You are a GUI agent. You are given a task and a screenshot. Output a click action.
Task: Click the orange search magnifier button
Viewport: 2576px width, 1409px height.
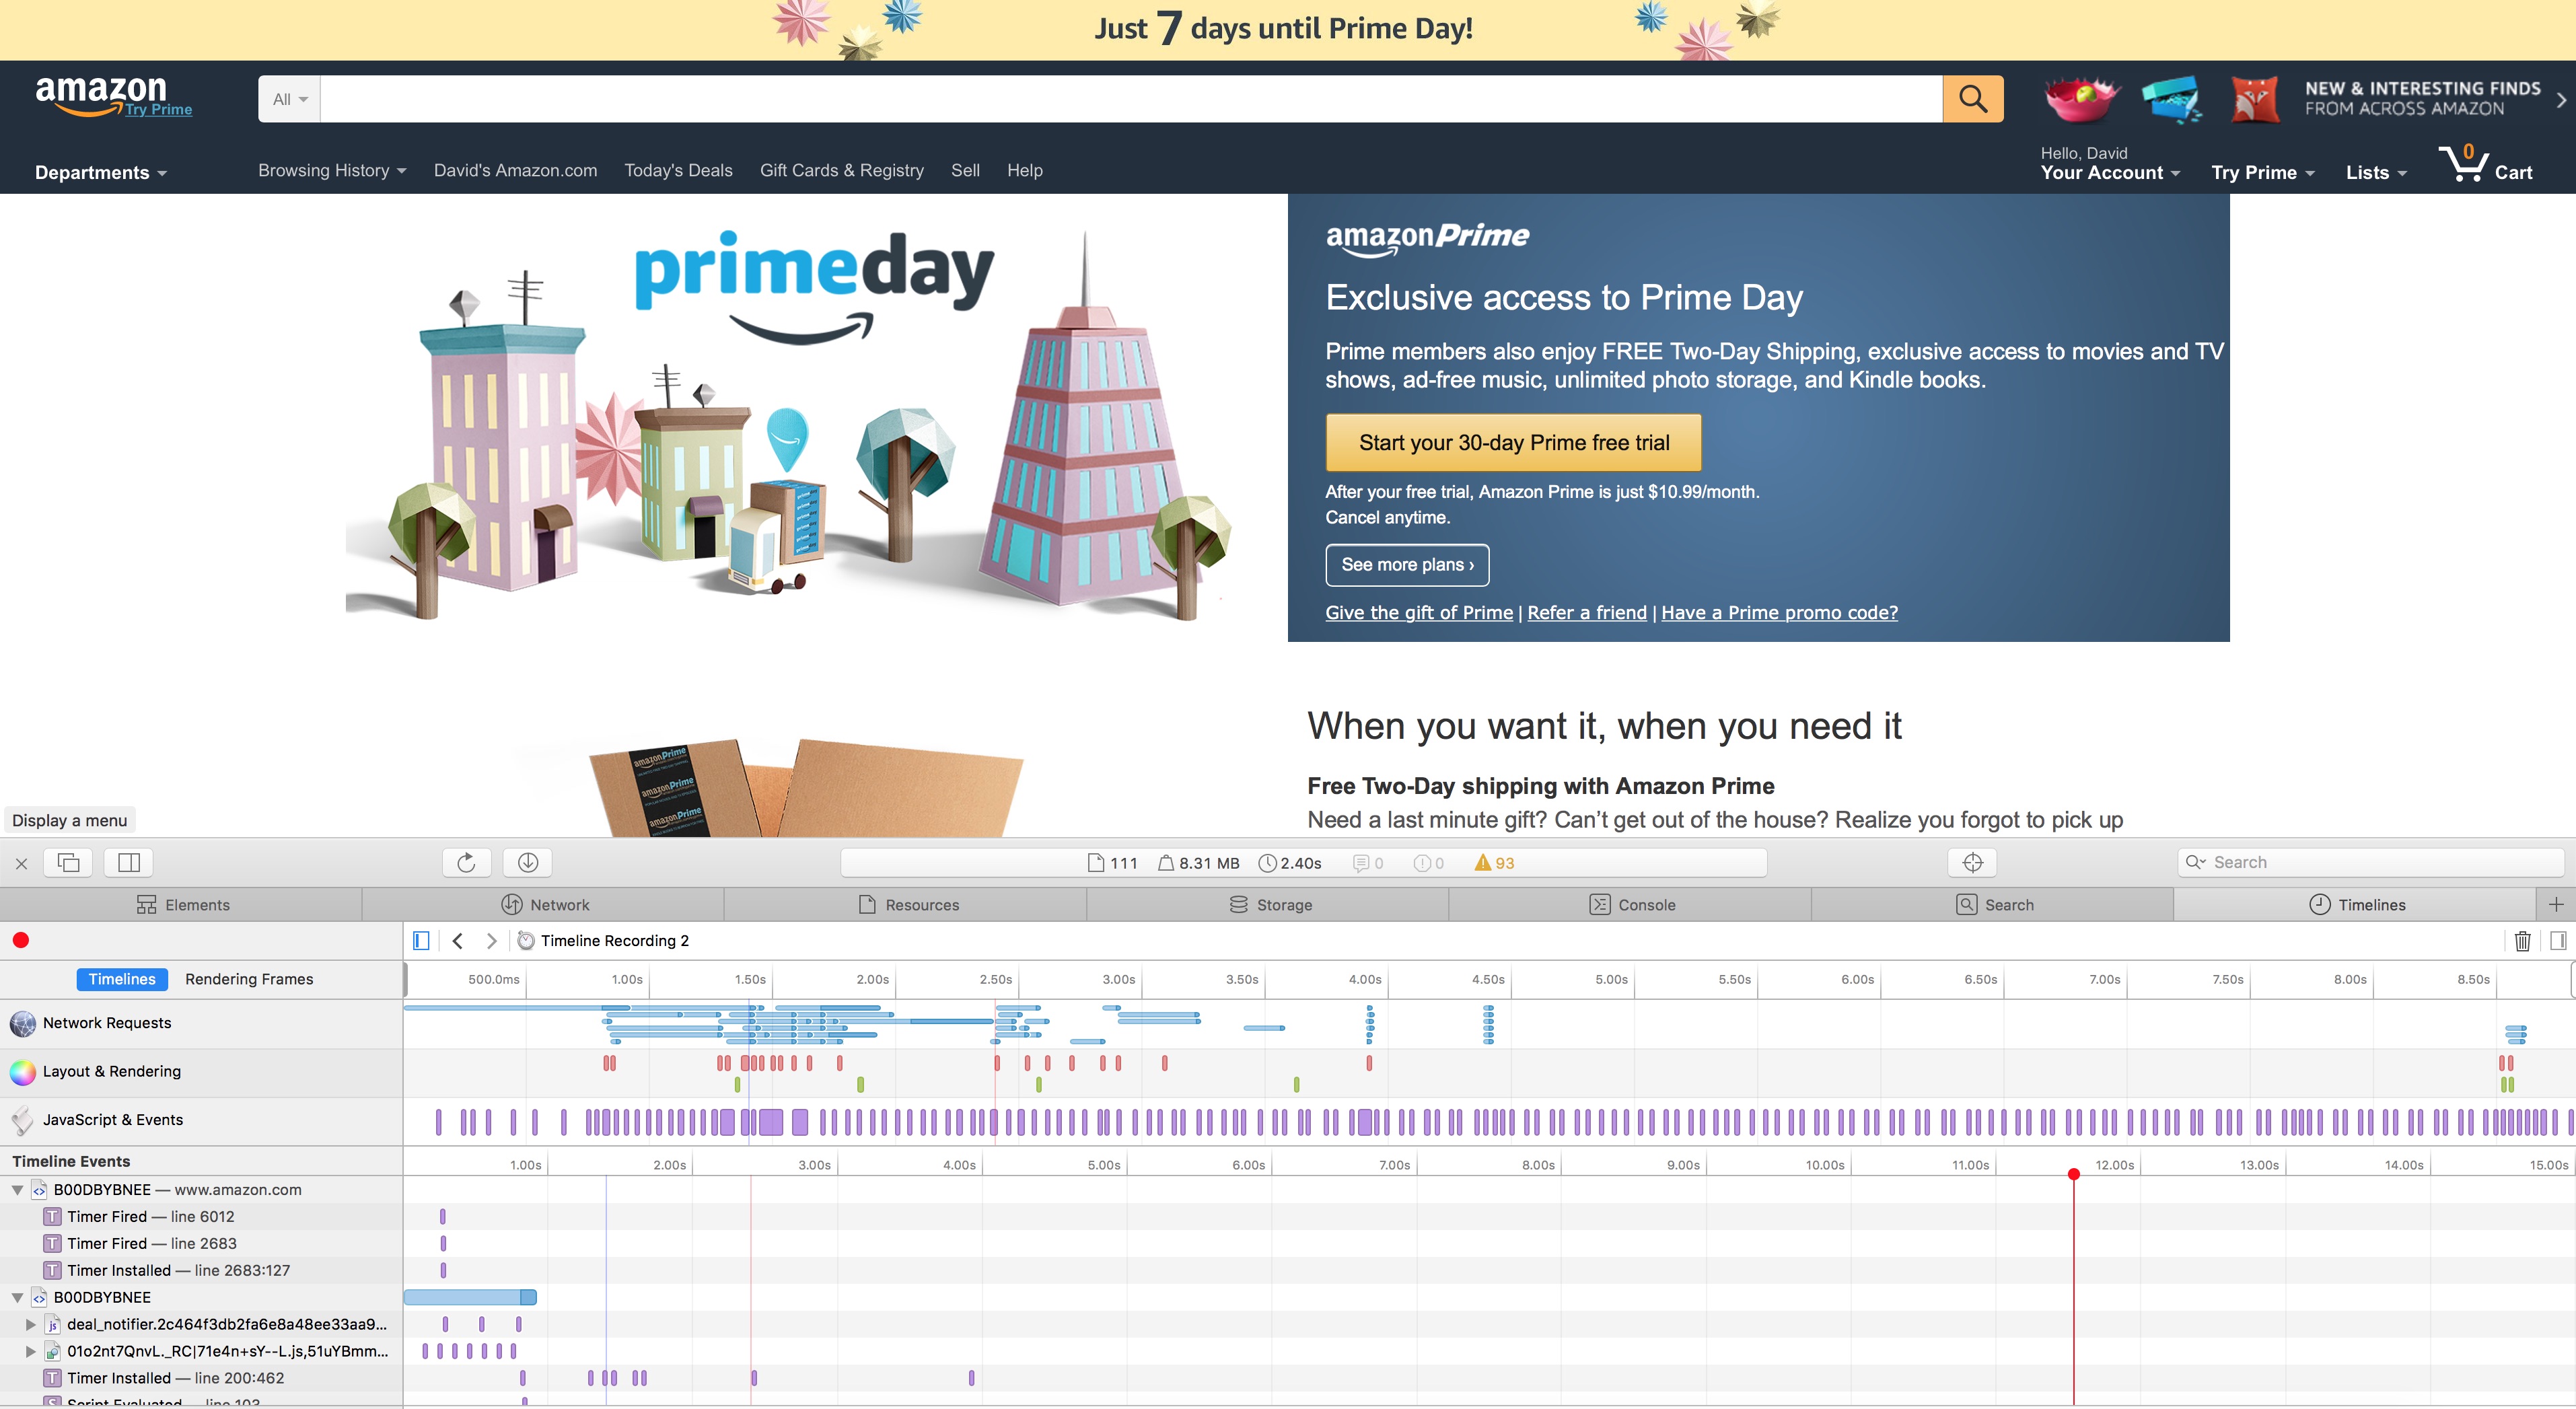click(x=1972, y=98)
